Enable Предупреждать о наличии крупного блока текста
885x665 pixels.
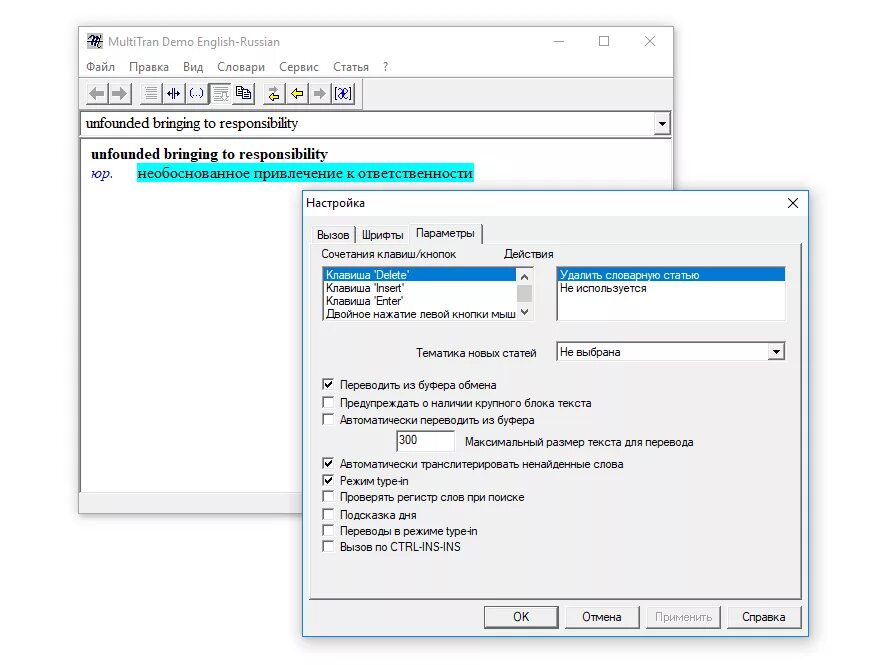328,402
